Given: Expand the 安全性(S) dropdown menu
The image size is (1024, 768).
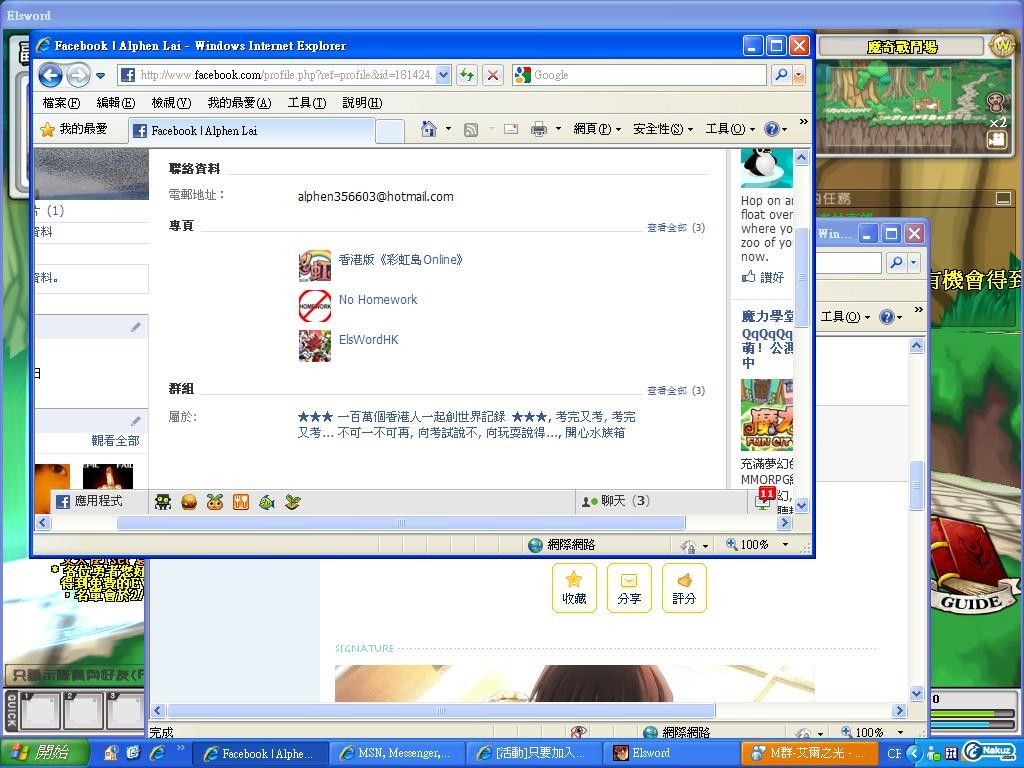Looking at the screenshot, I should pos(662,129).
